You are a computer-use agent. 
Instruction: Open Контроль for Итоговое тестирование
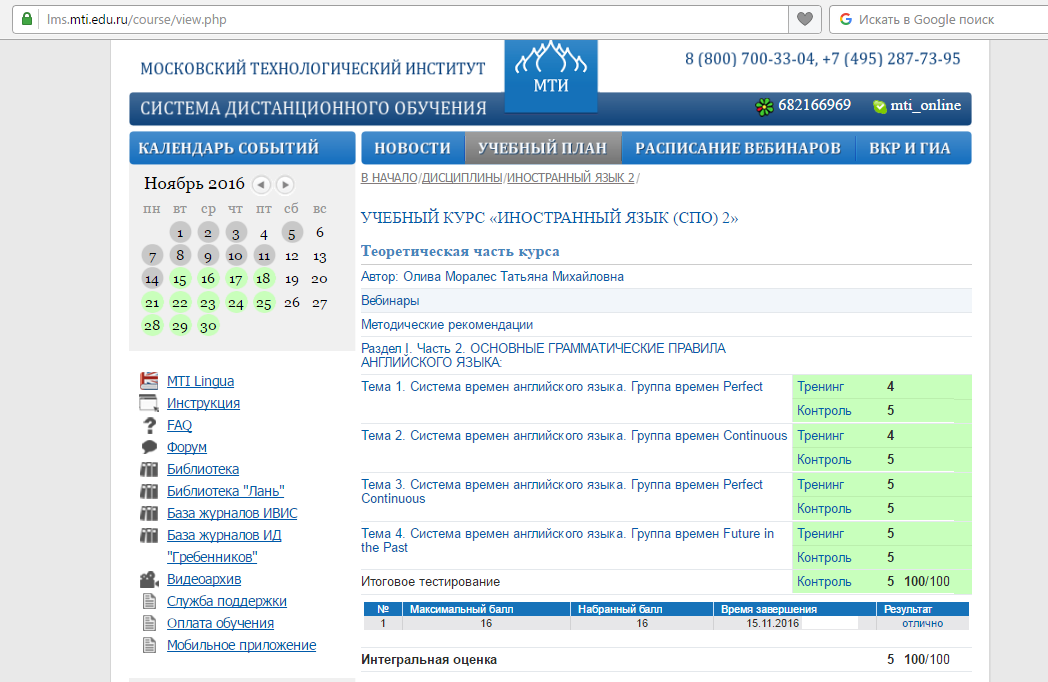click(823, 582)
